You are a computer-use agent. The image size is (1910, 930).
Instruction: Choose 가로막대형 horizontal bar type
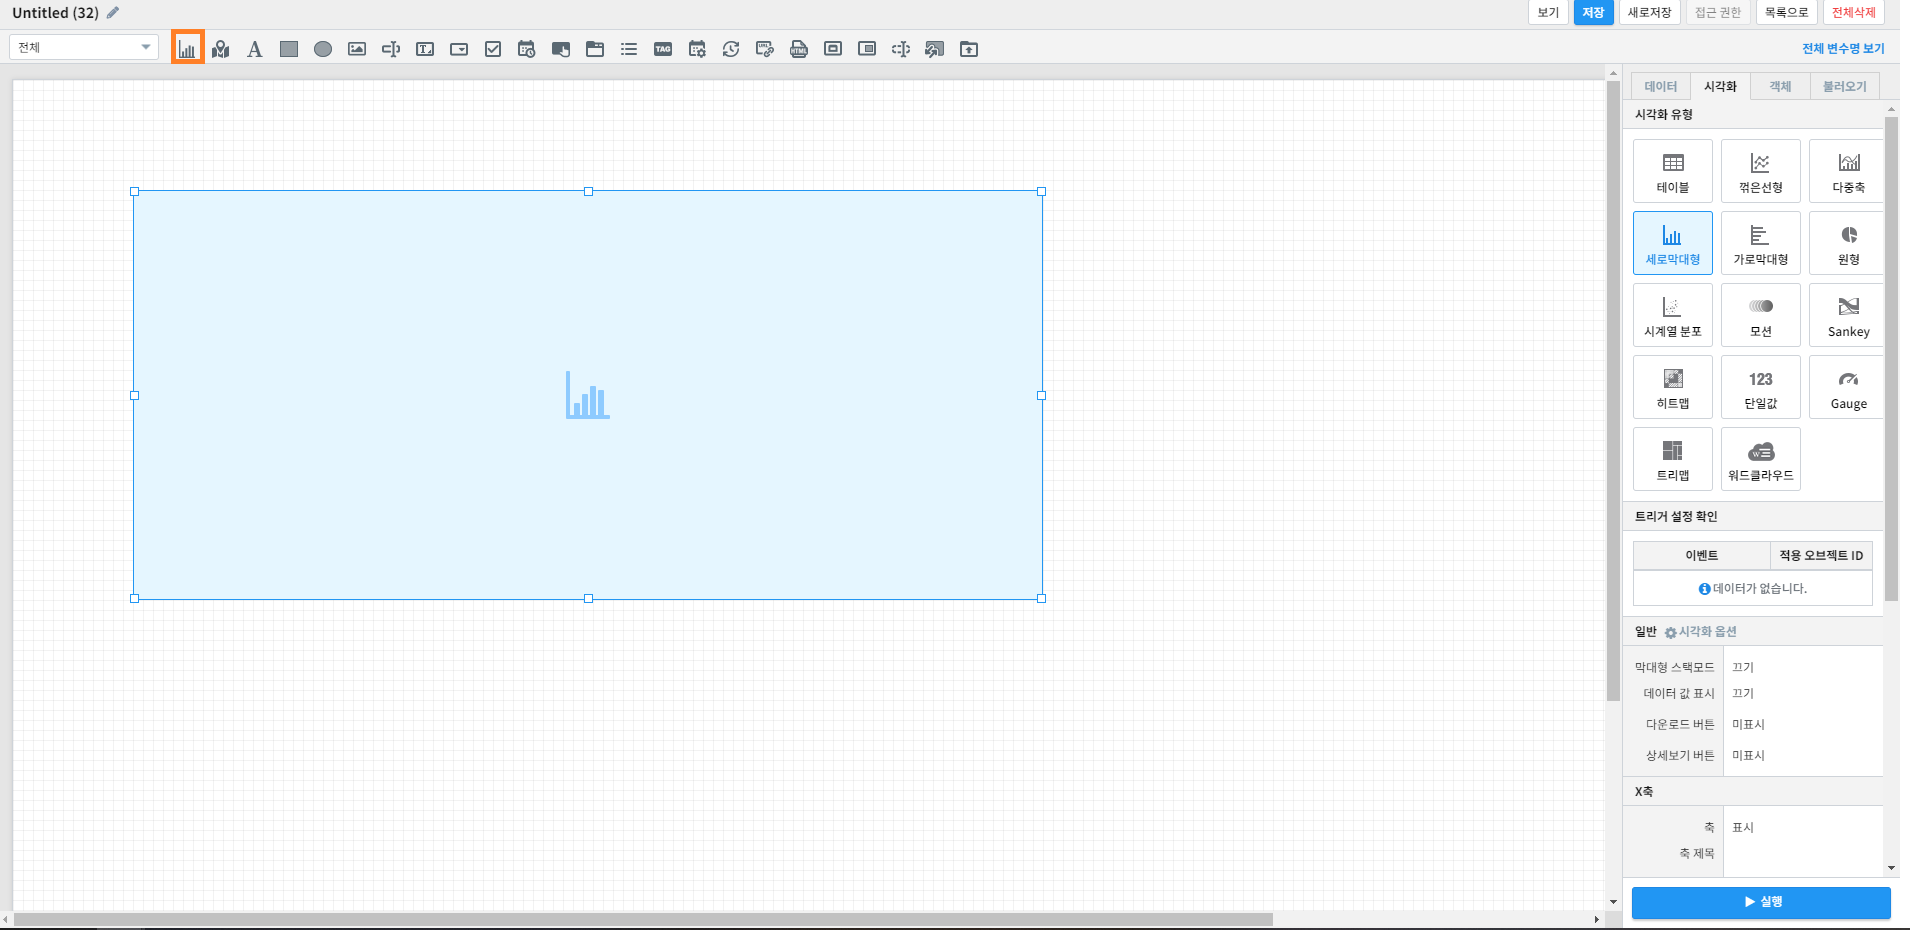pos(1761,243)
